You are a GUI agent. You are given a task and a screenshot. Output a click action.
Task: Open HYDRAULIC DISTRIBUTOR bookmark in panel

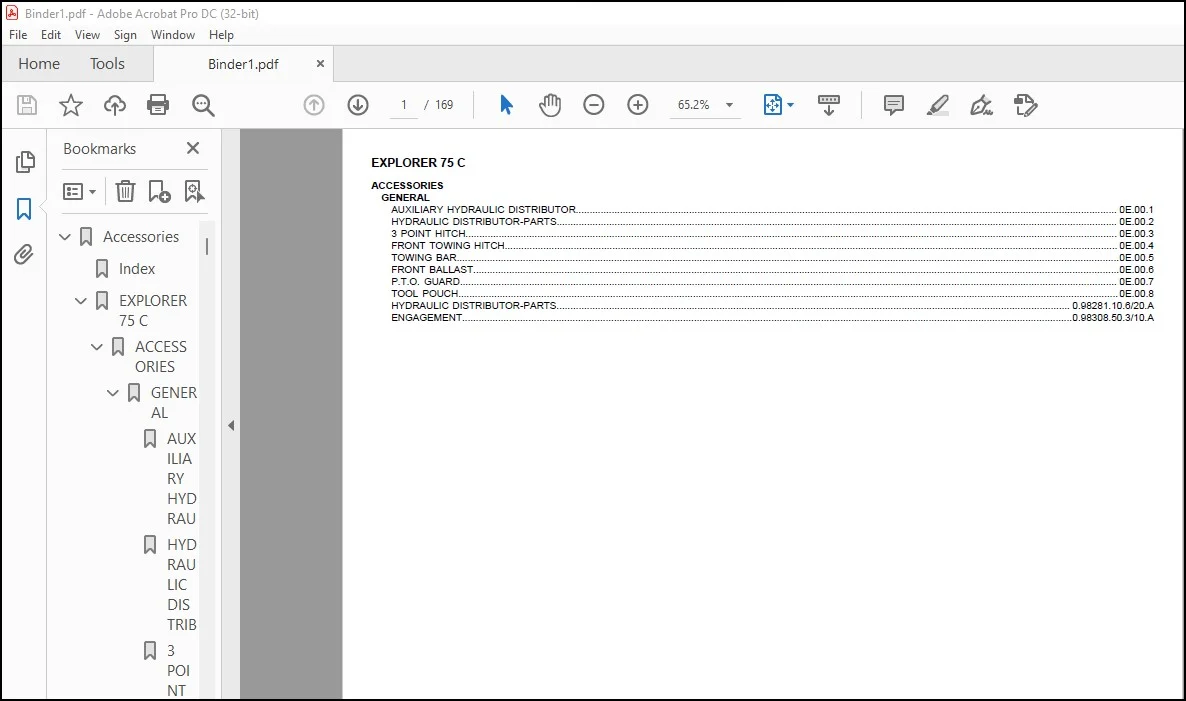[182, 585]
